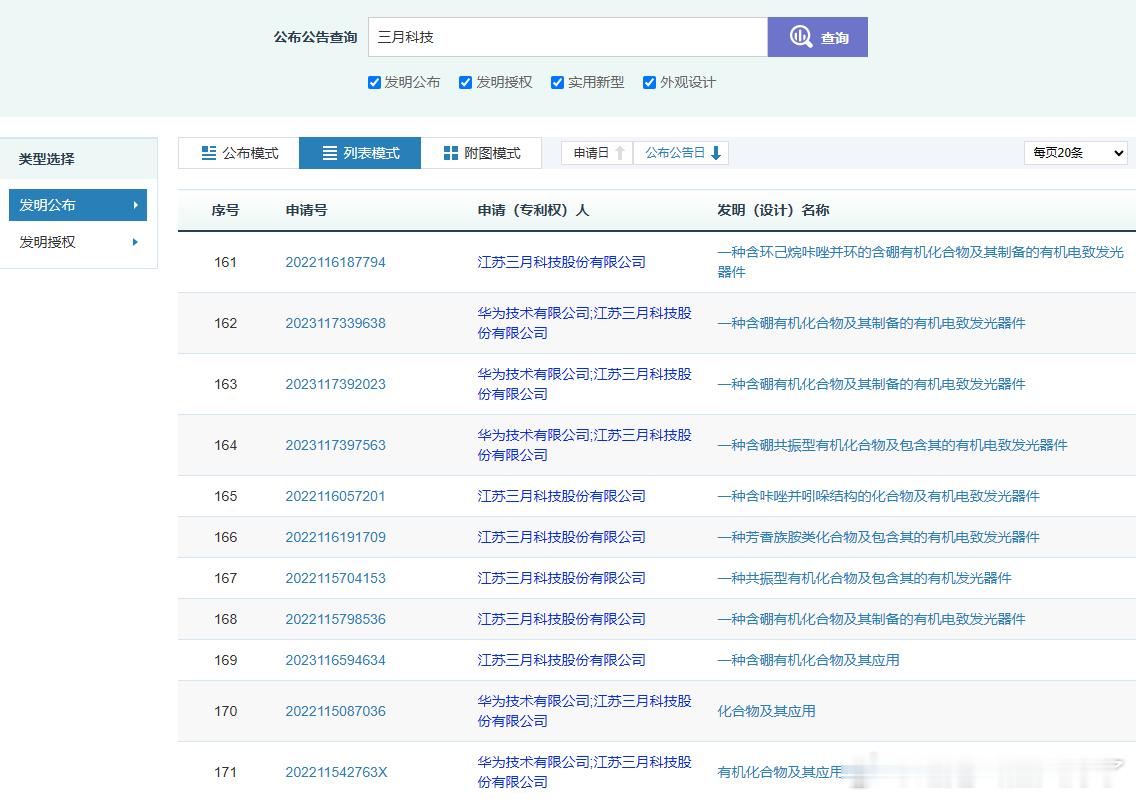The height and width of the screenshot is (799, 1136).
Task: Open title 一种含硼共振型有机化合物及包含其的有机电致发光器件
Action: pos(893,445)
